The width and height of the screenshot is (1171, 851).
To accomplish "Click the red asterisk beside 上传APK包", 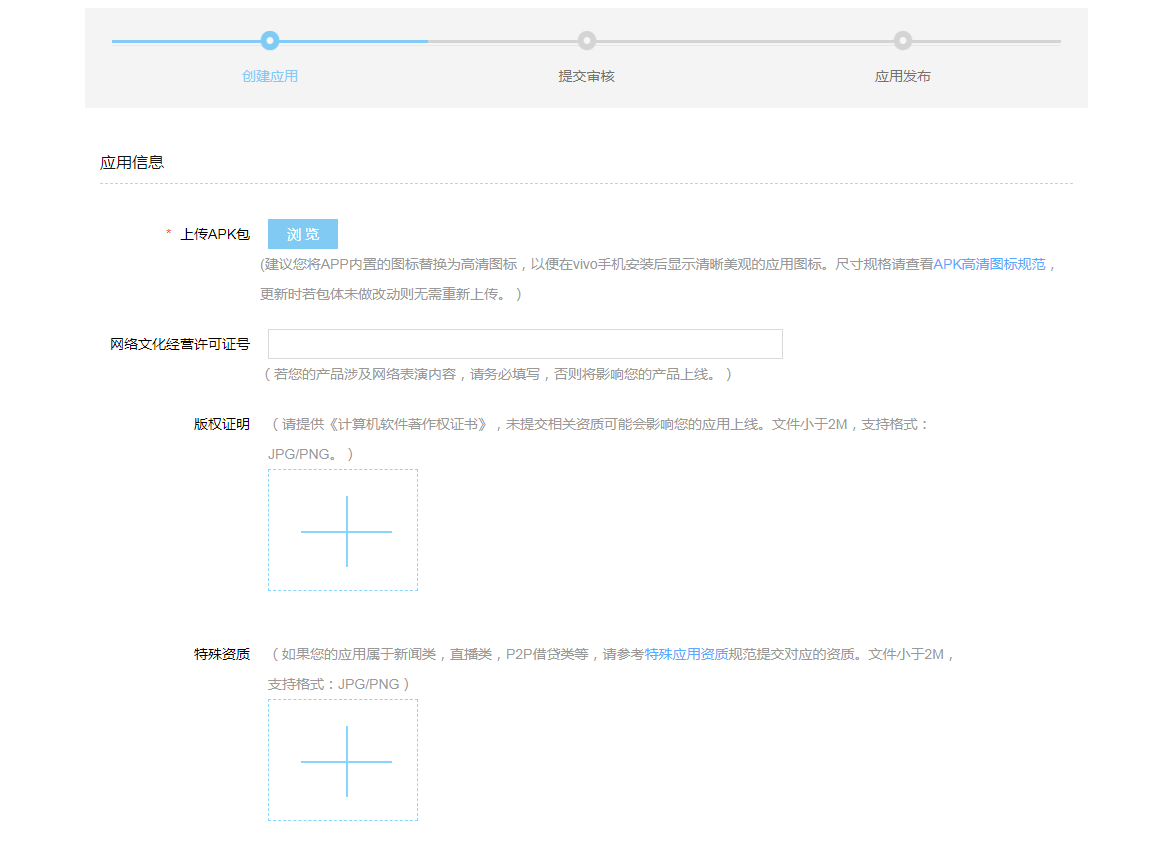I will (167, 232).
